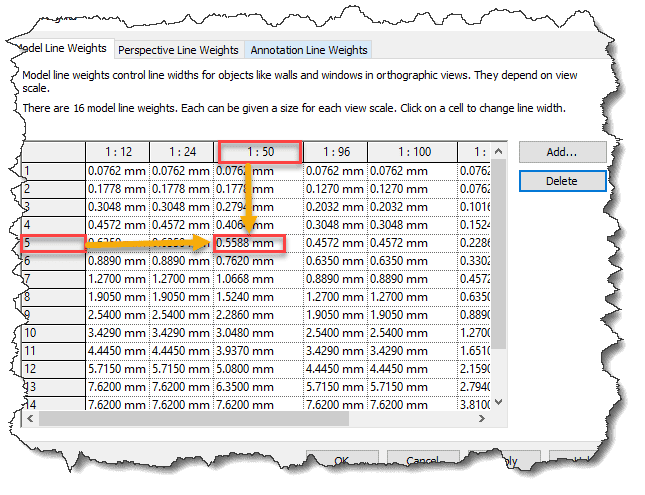Select row header 4
645x495 pixels.
(x=53, y=225)
